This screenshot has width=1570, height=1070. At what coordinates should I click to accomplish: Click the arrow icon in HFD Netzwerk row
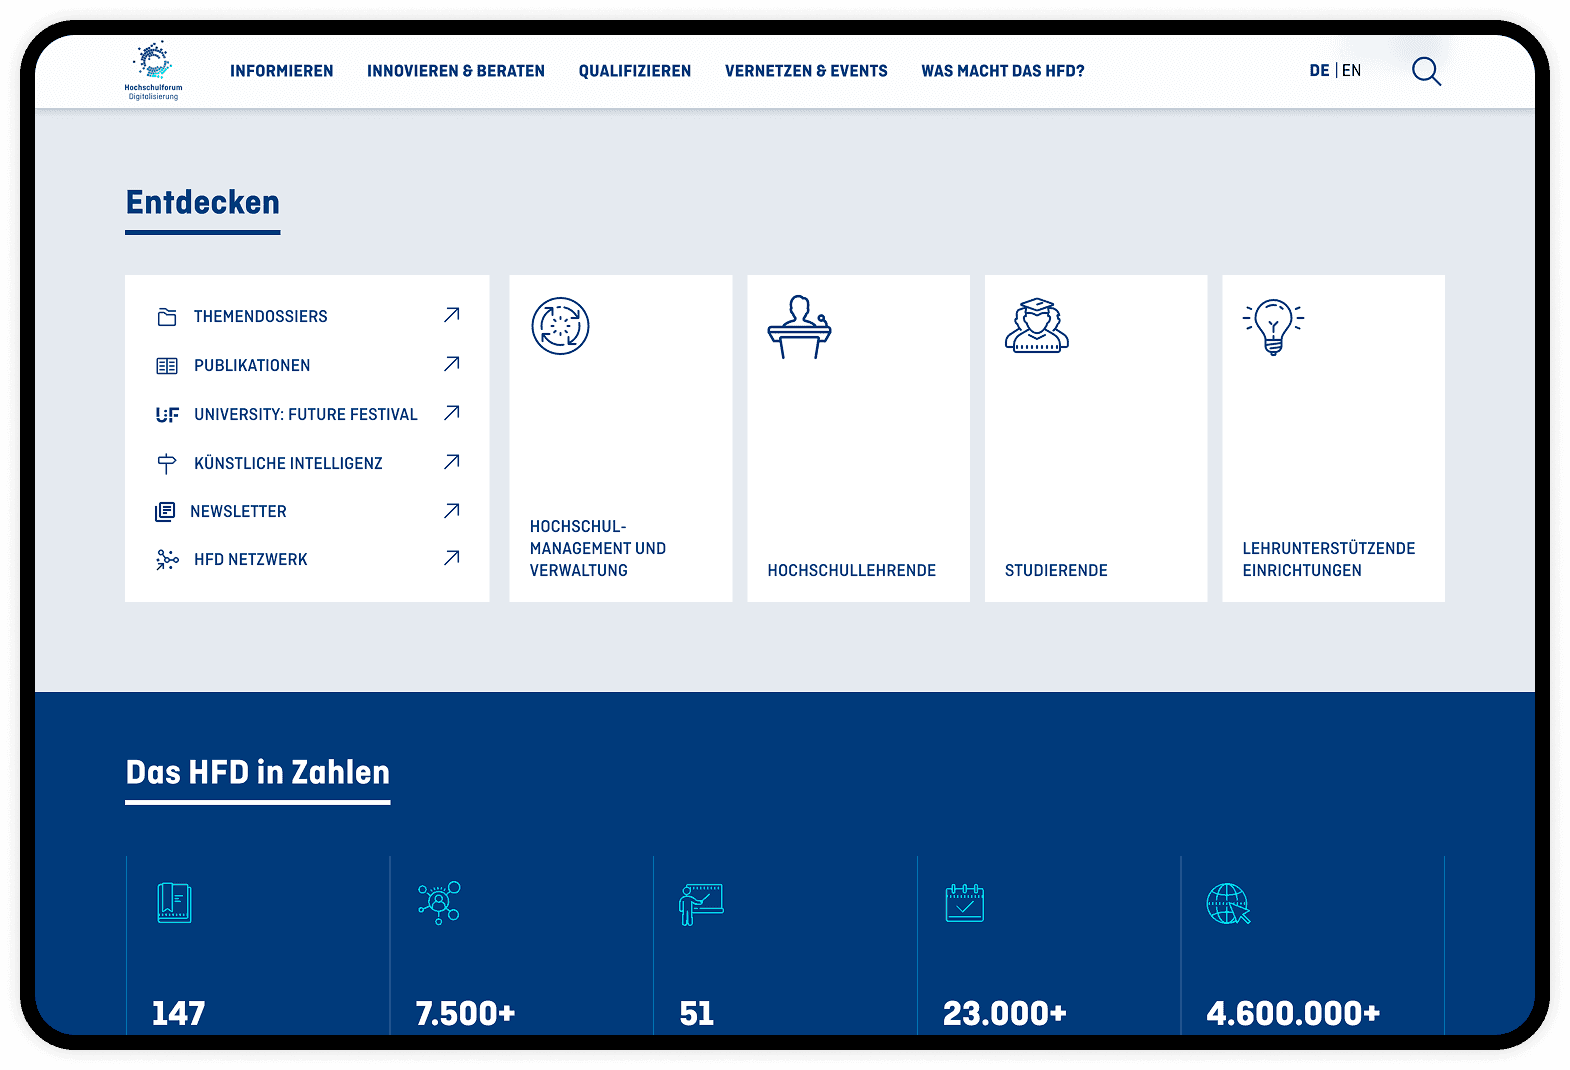tap(452, 558)
